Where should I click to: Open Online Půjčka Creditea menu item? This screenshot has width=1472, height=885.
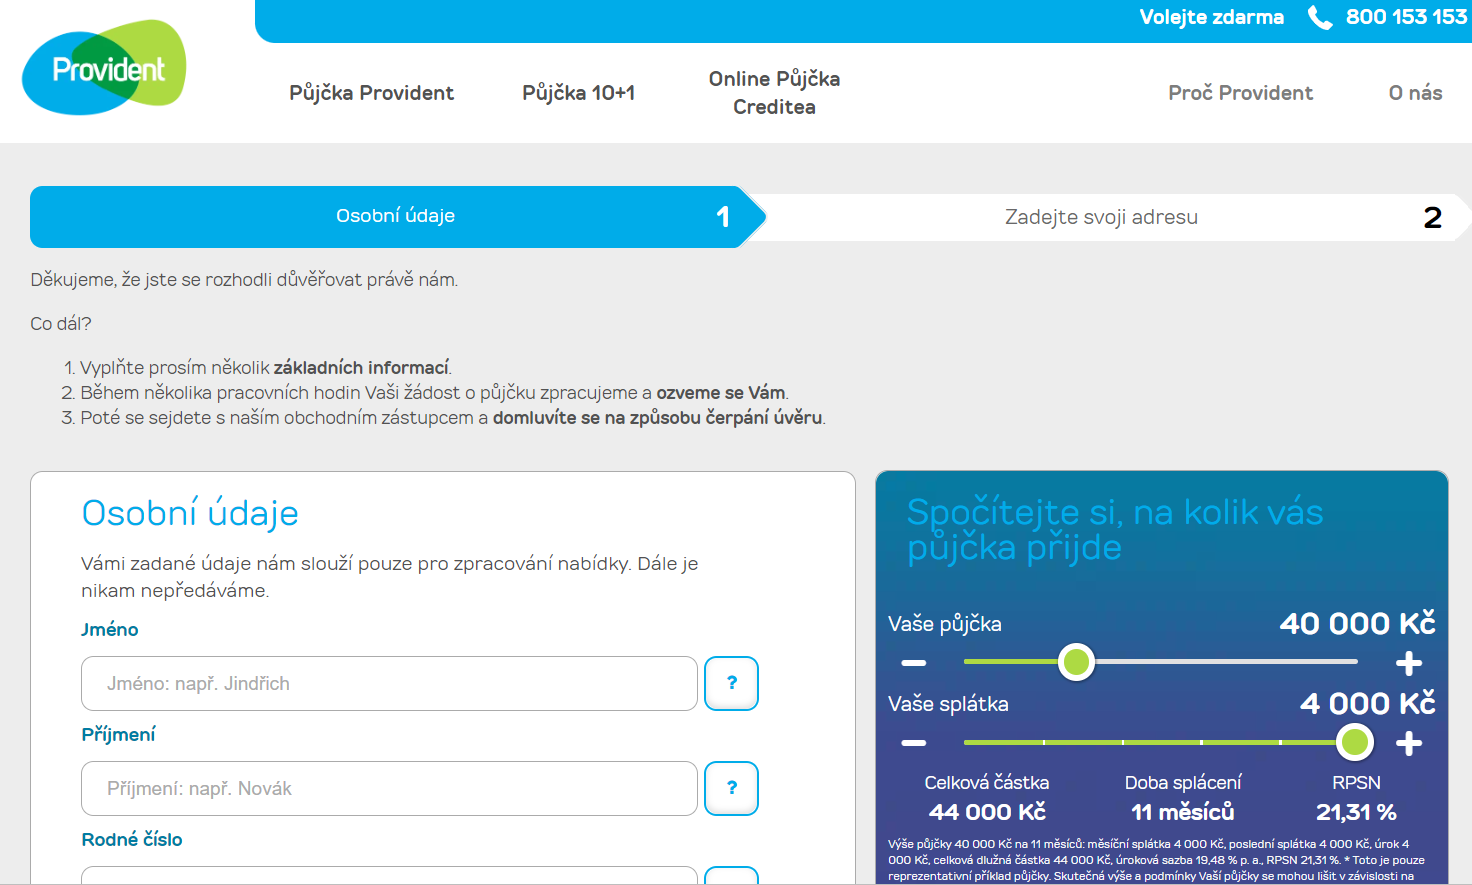[x=774, y=93]
